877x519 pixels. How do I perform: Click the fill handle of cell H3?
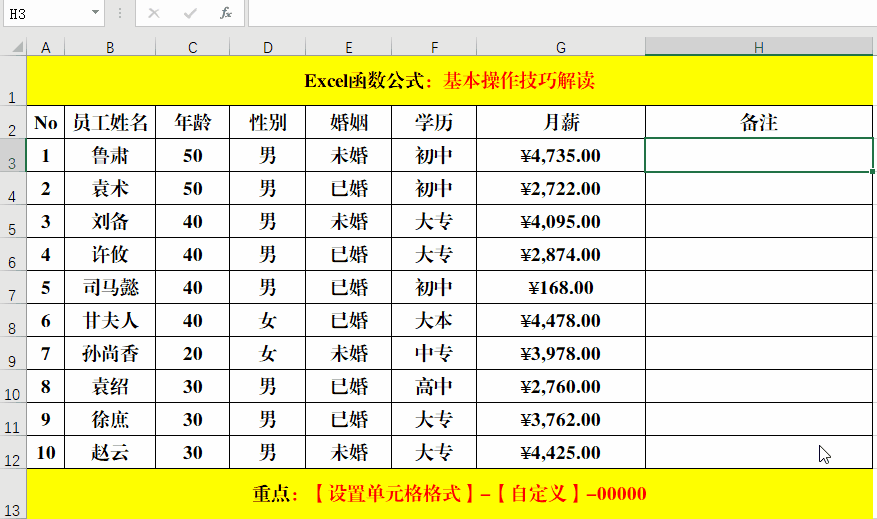click(872, 171)
